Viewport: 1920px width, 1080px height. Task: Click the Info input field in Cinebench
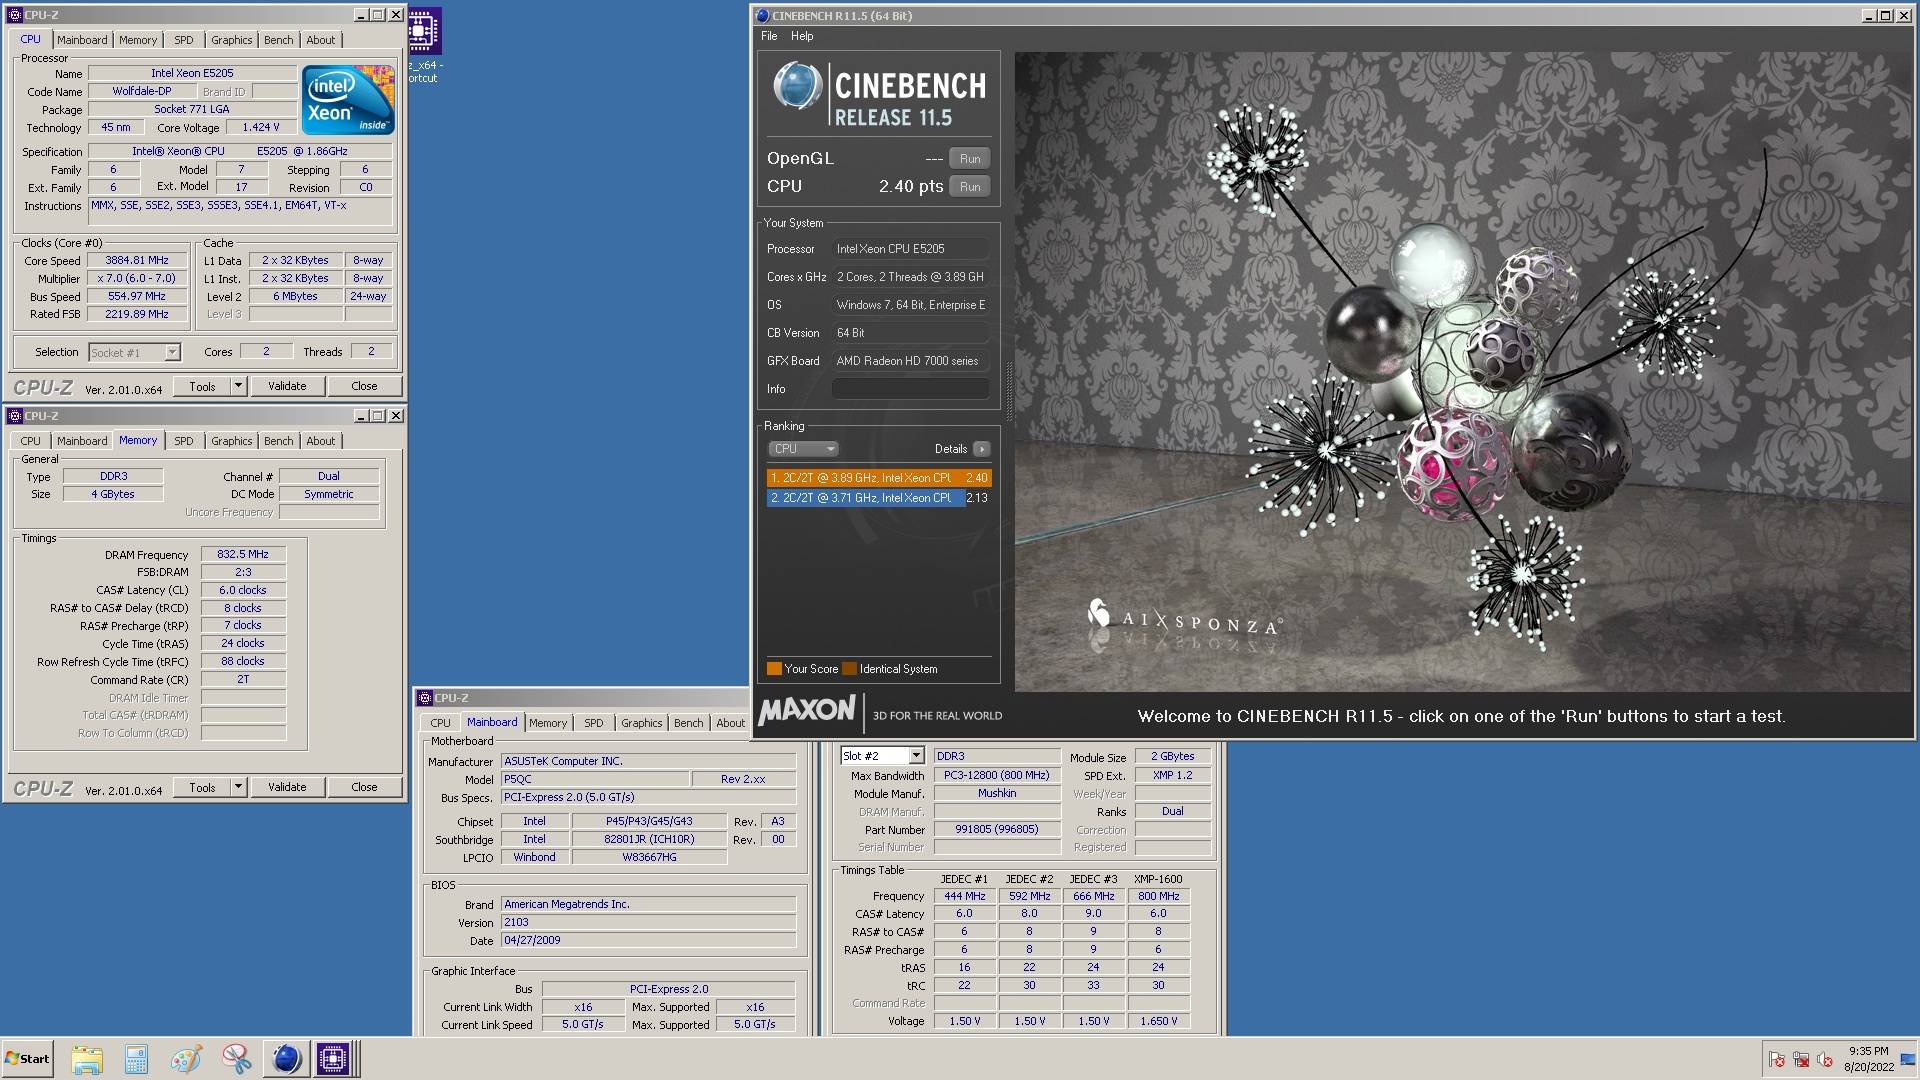pos(910,389)
